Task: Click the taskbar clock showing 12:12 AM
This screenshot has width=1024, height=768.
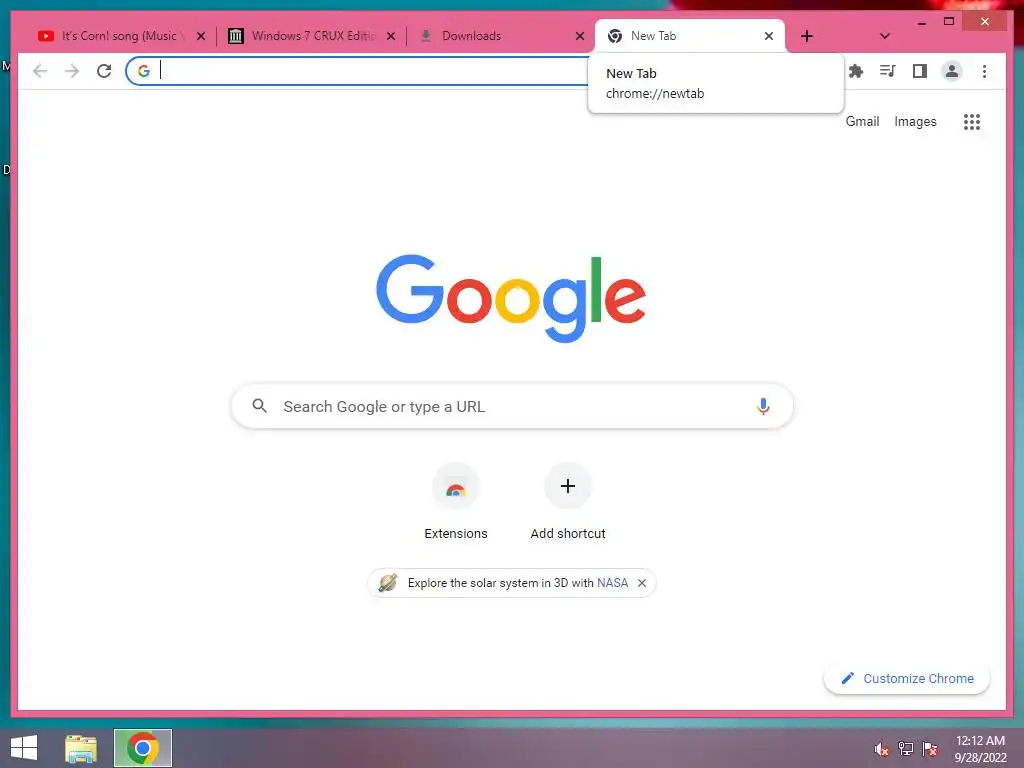Action: point(980,748)
